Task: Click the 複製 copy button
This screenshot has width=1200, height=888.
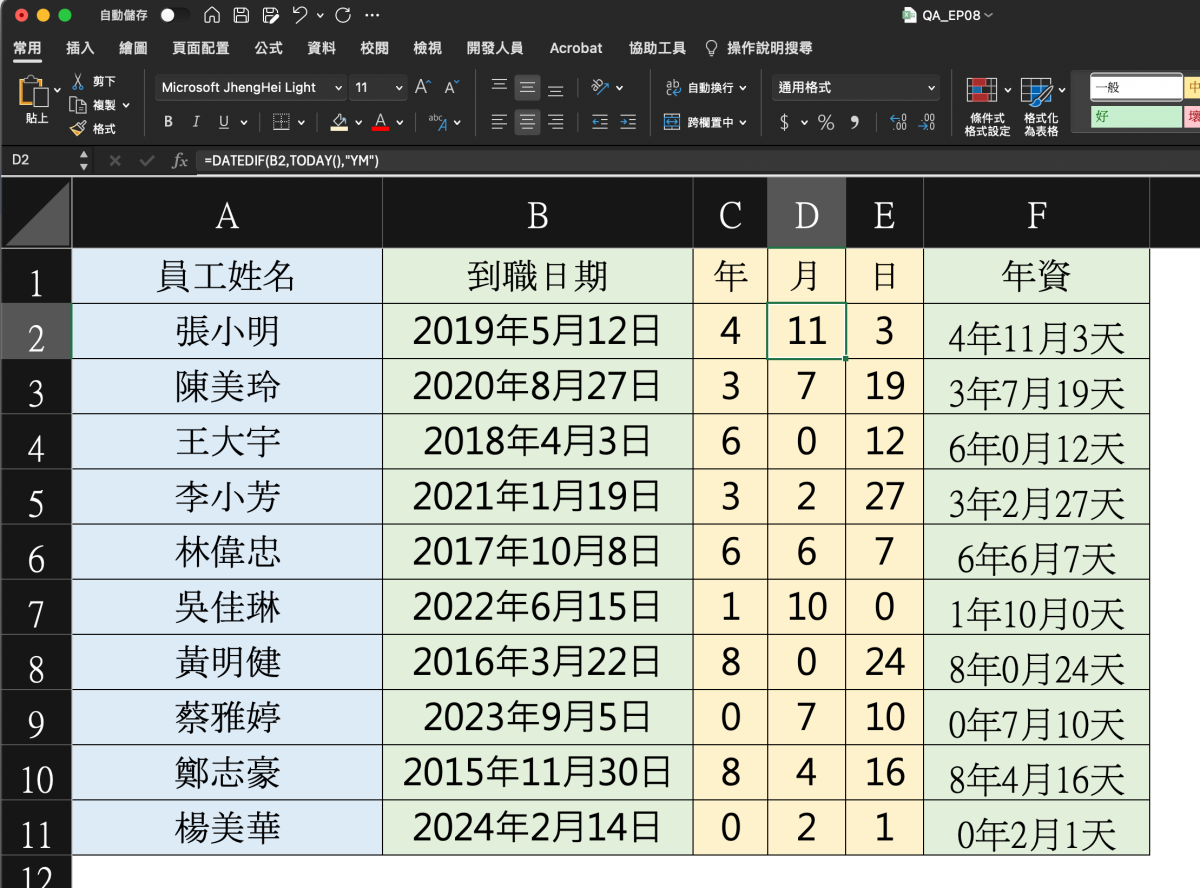Action: (93, 105)
